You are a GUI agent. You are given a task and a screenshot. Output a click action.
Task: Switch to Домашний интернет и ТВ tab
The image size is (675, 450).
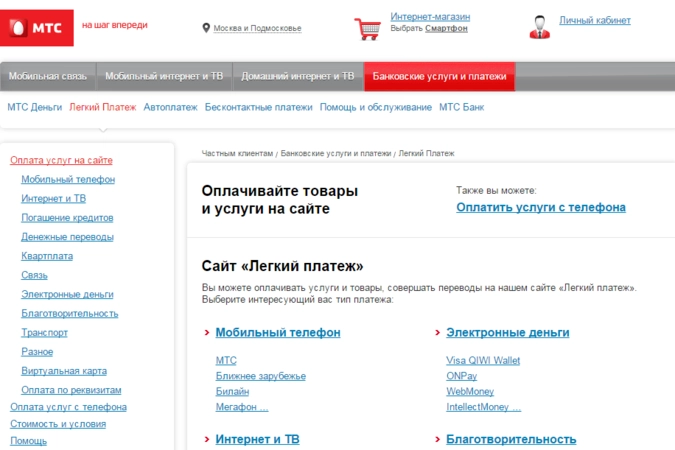298,76
